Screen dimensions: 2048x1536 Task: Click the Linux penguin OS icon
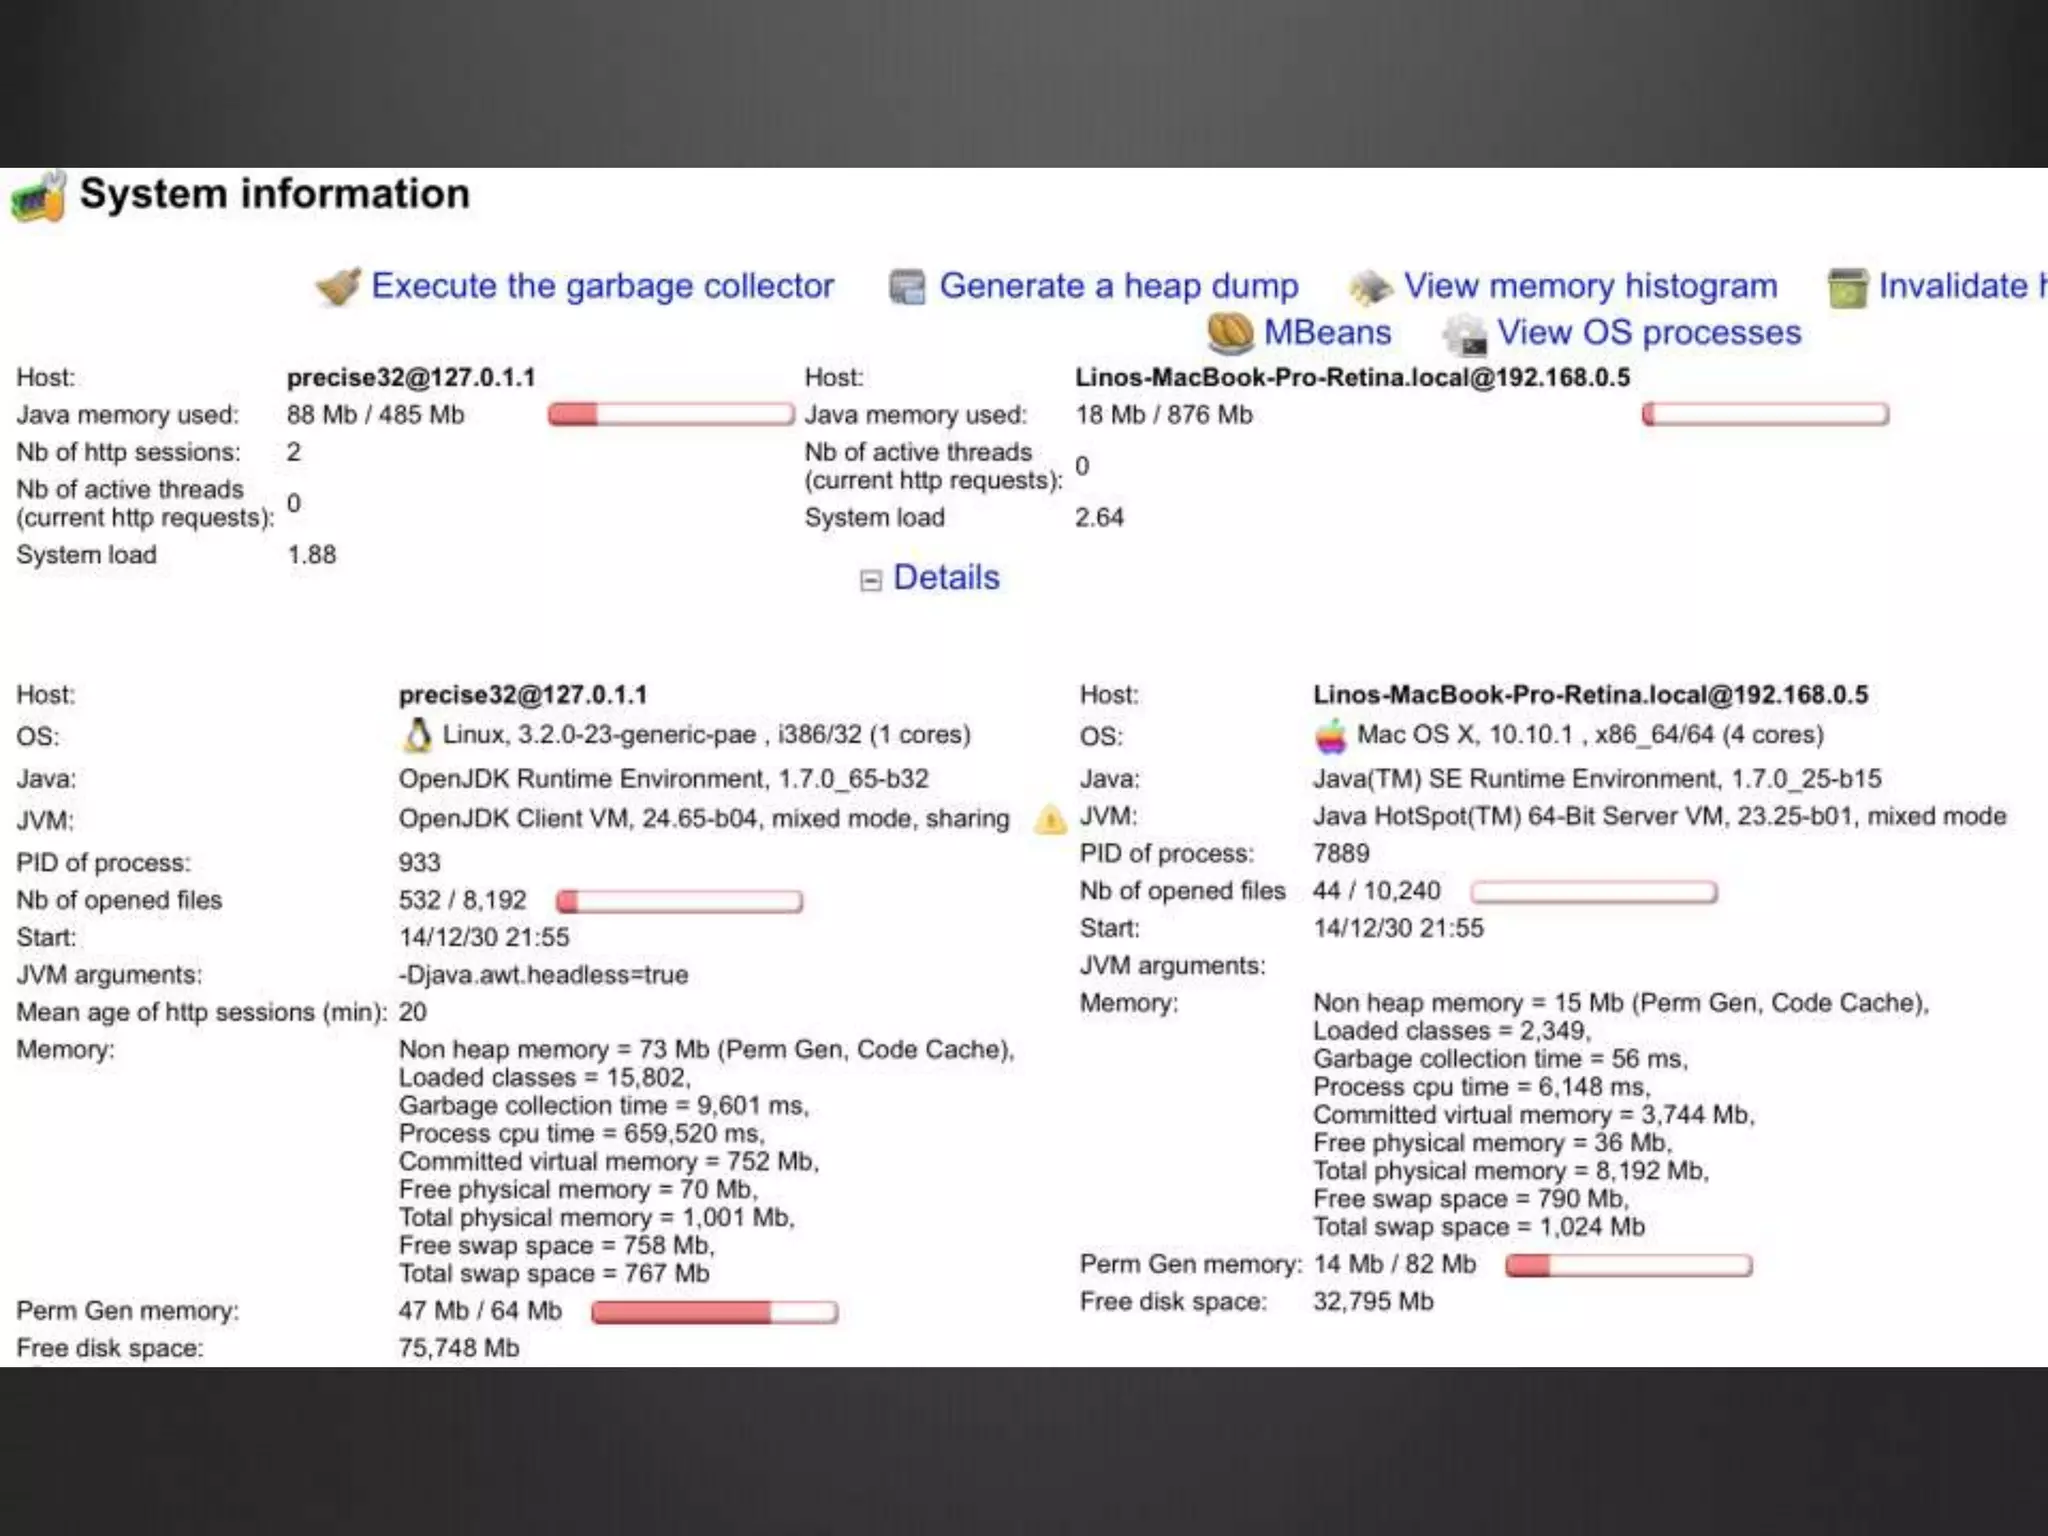(417, 735)
